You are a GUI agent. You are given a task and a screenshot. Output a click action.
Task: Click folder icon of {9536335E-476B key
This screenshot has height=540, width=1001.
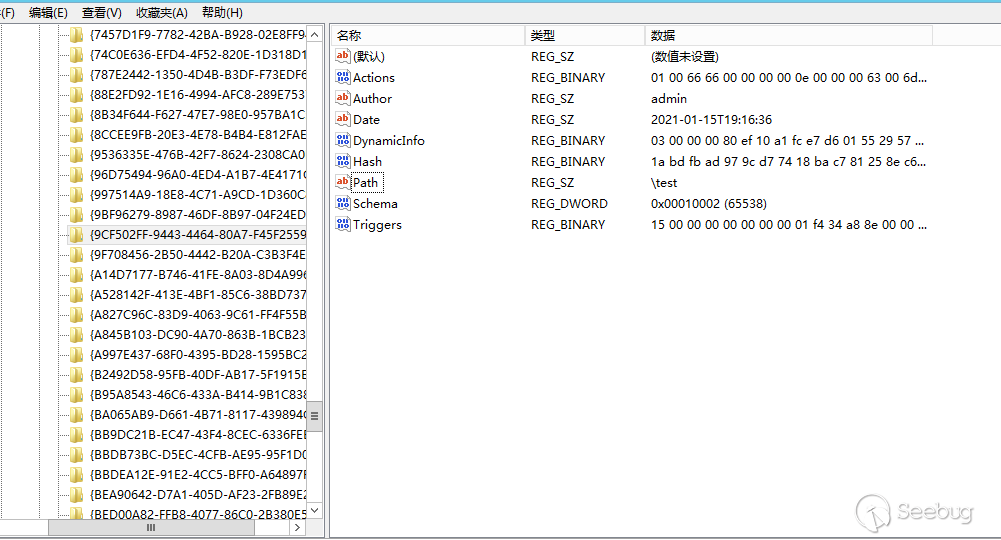click(x=77, y=154)
